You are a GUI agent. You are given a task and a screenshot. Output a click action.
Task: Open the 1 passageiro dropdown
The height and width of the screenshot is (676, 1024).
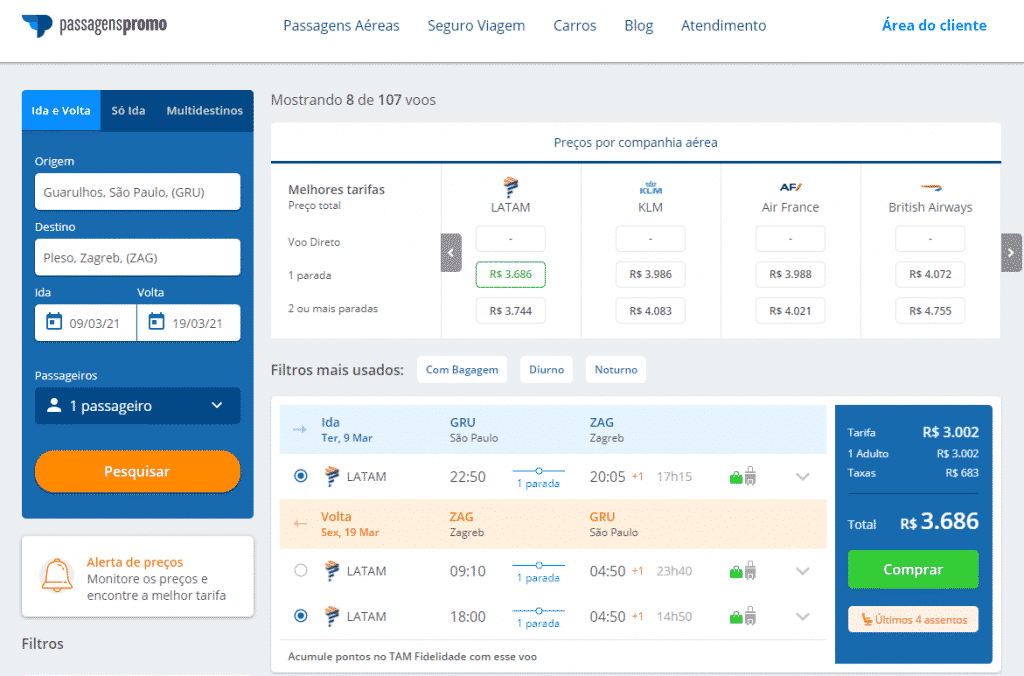(x=137, y=406)
